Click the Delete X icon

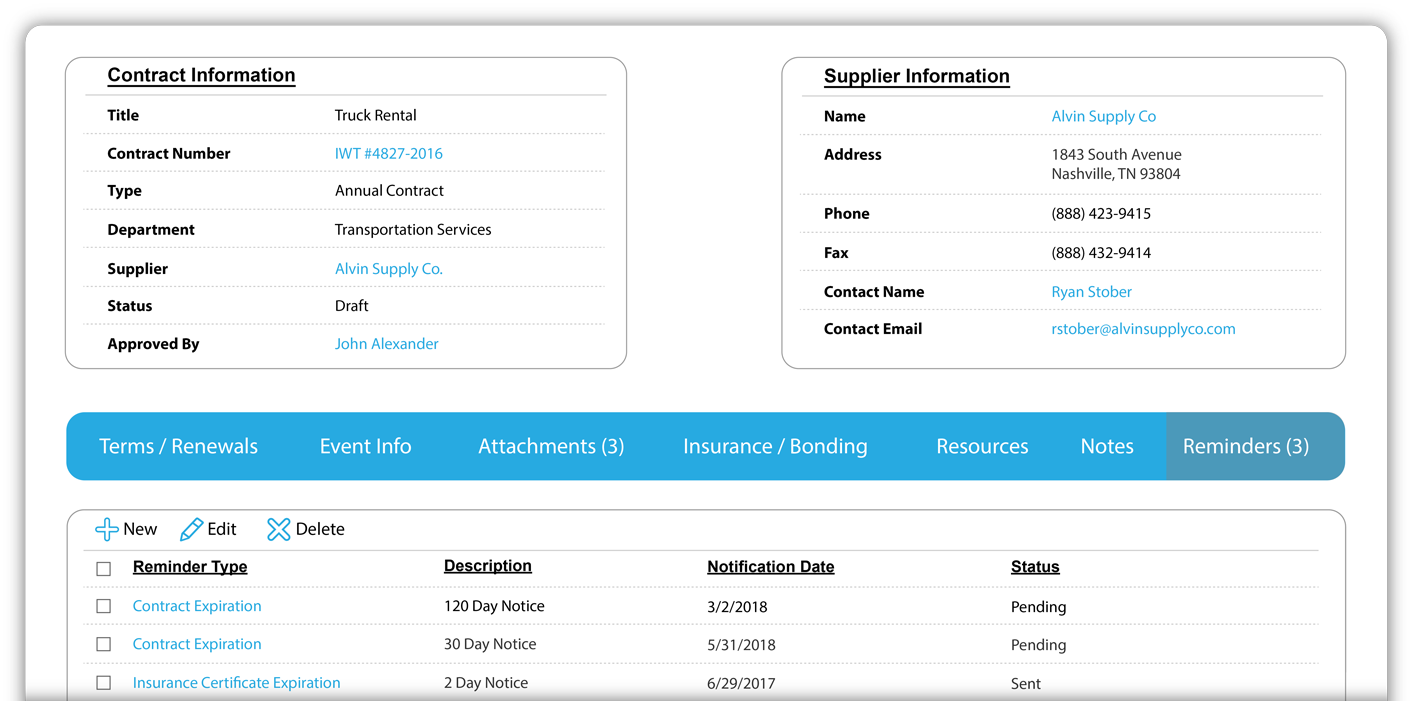(x=278, y=529)
